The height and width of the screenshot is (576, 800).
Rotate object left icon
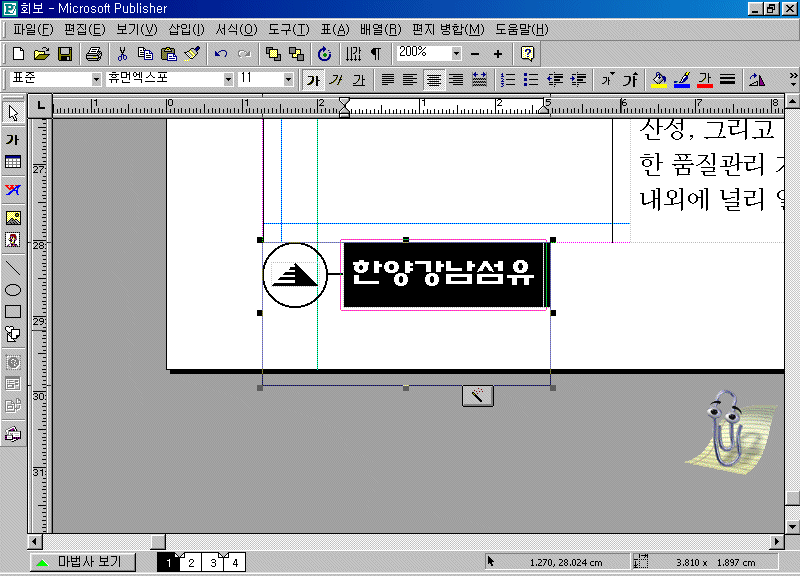tap(757, 80)
